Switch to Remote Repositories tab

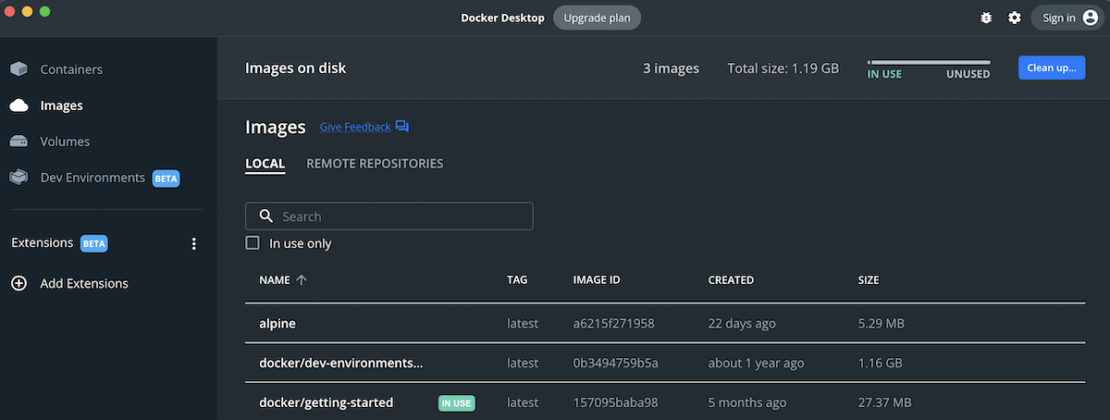[374, 163]
